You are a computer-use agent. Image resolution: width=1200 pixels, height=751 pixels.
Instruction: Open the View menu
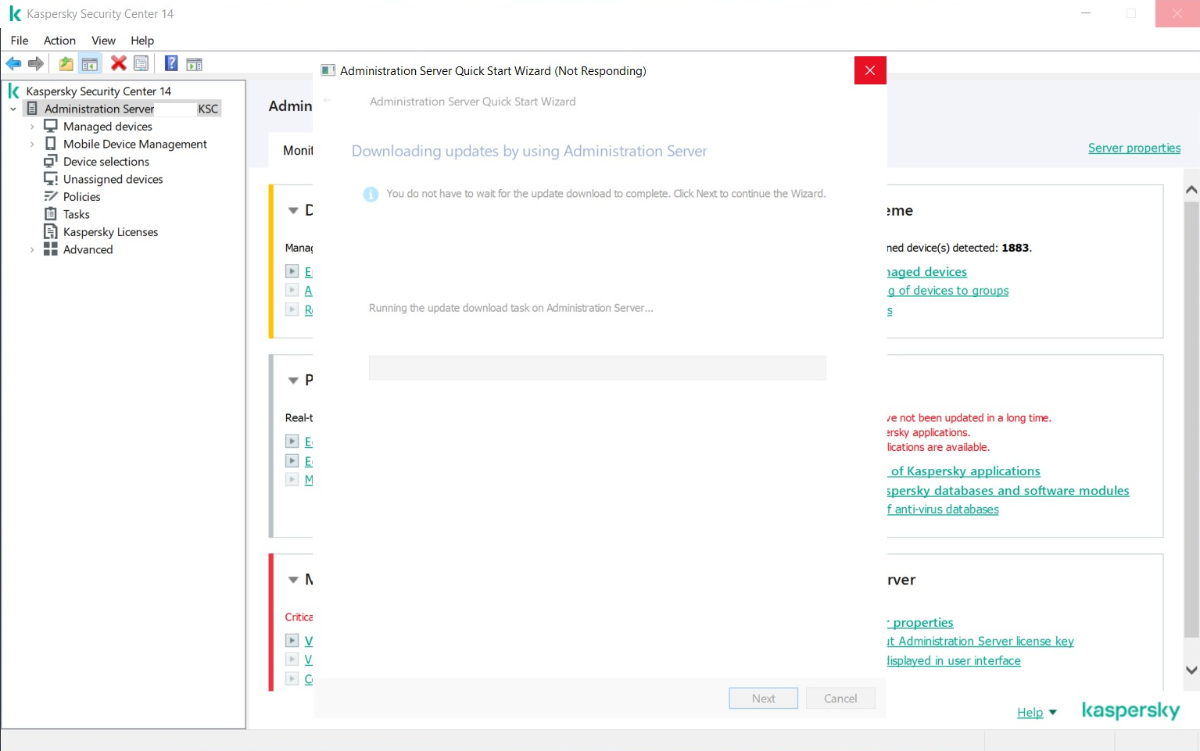click(x=104, y=41)
